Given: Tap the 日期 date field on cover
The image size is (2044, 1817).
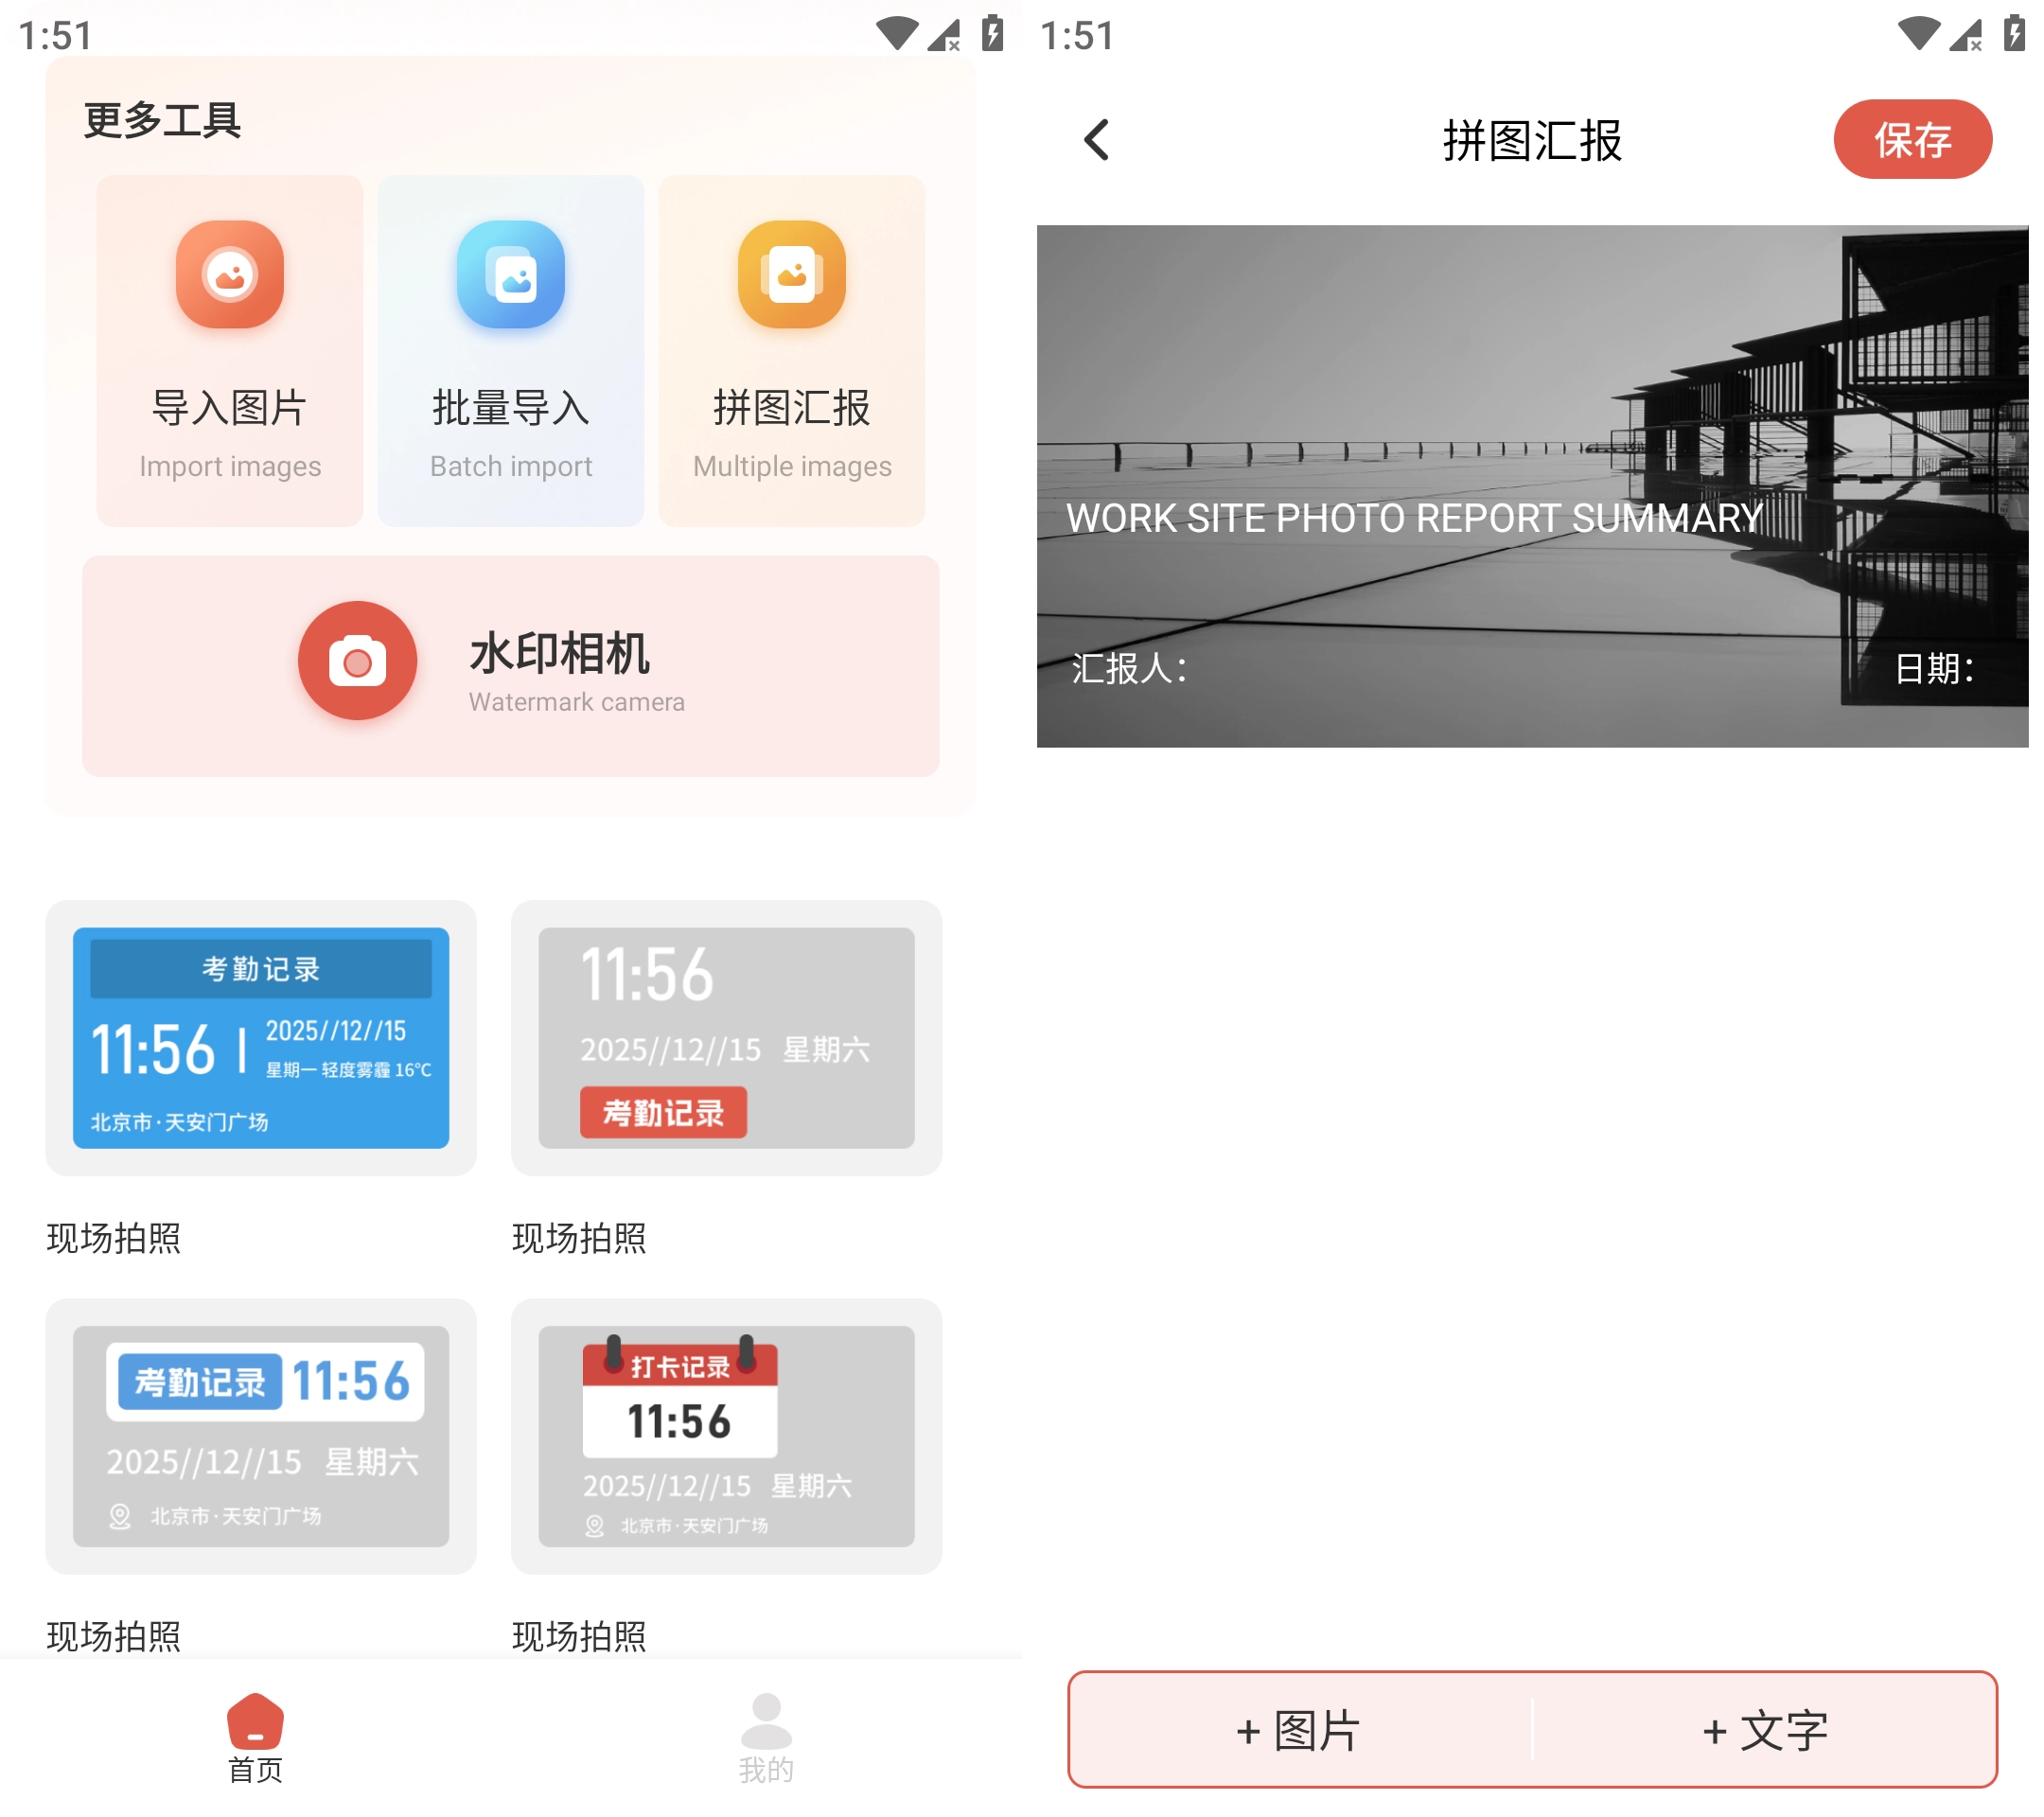Looking at the screenshot, I should tap(1933, 668).
